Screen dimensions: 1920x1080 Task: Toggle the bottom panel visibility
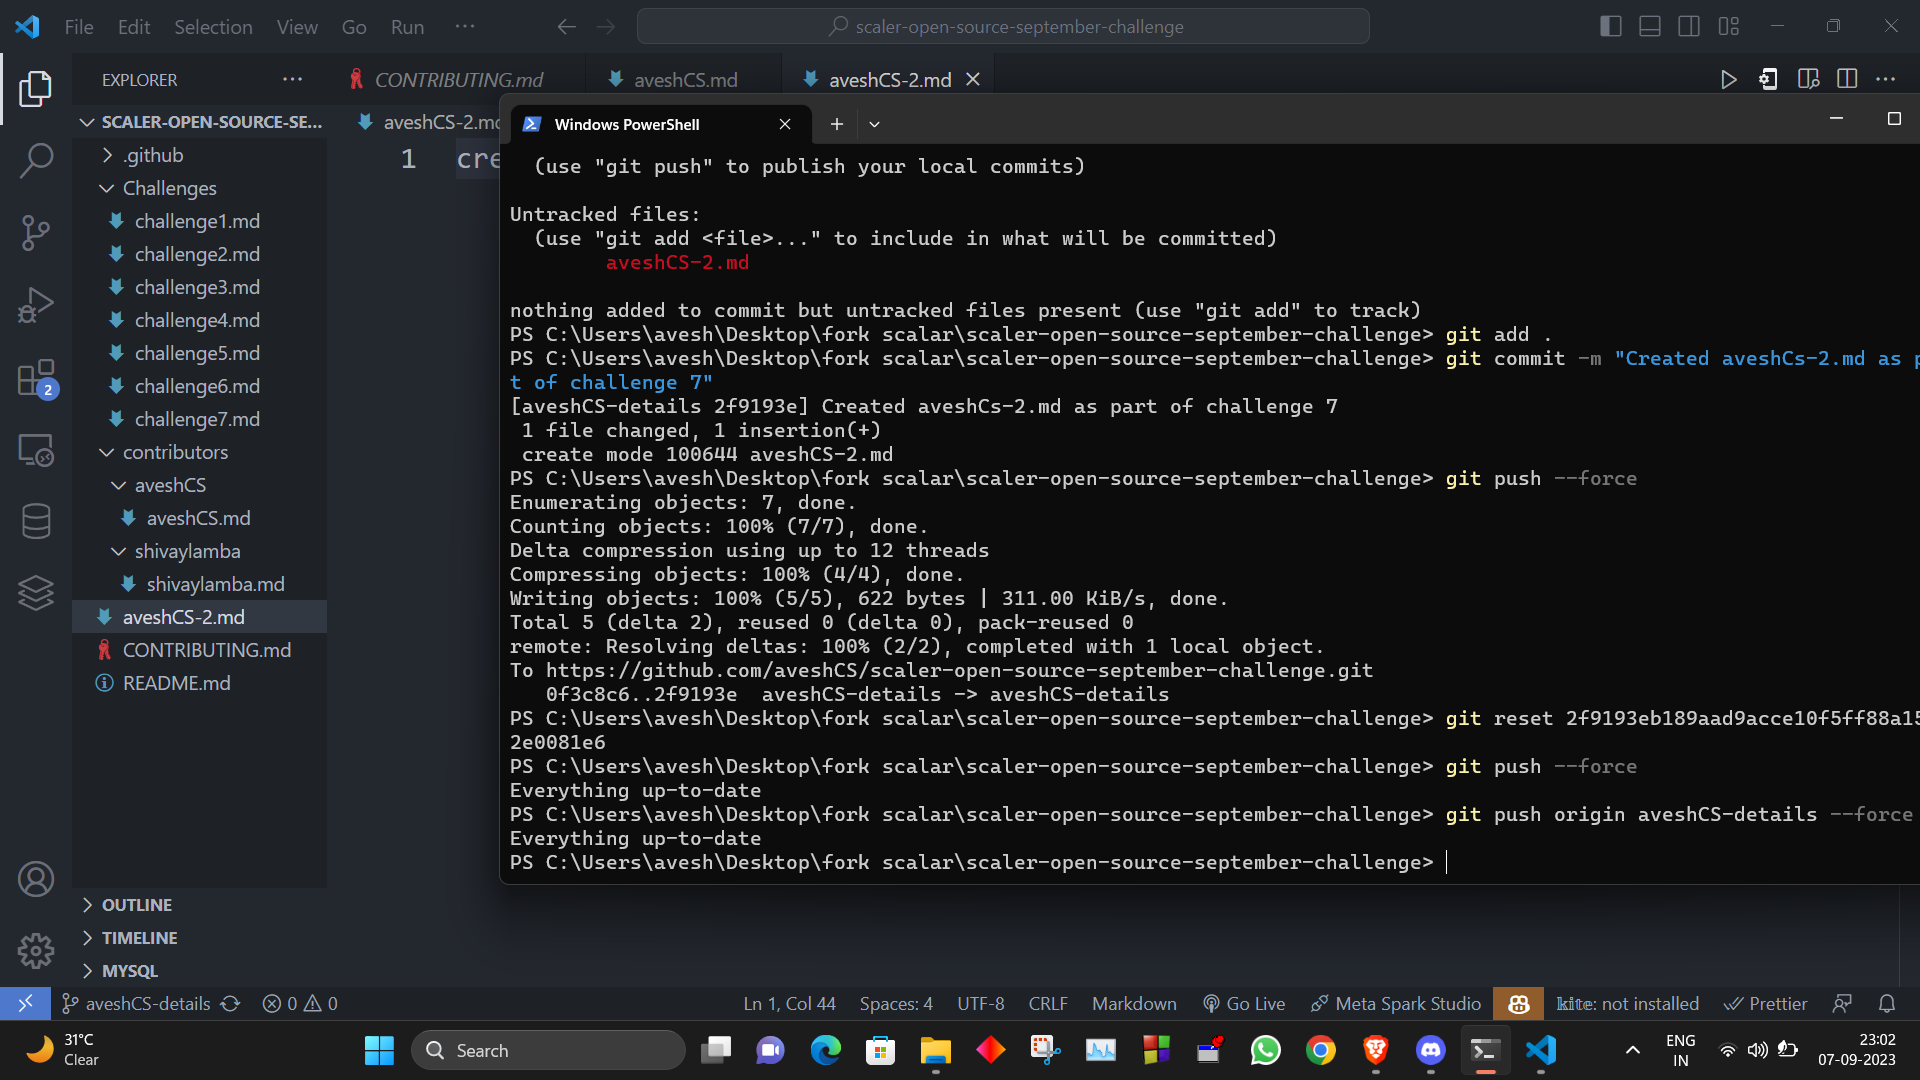(x=1649, y=26)
